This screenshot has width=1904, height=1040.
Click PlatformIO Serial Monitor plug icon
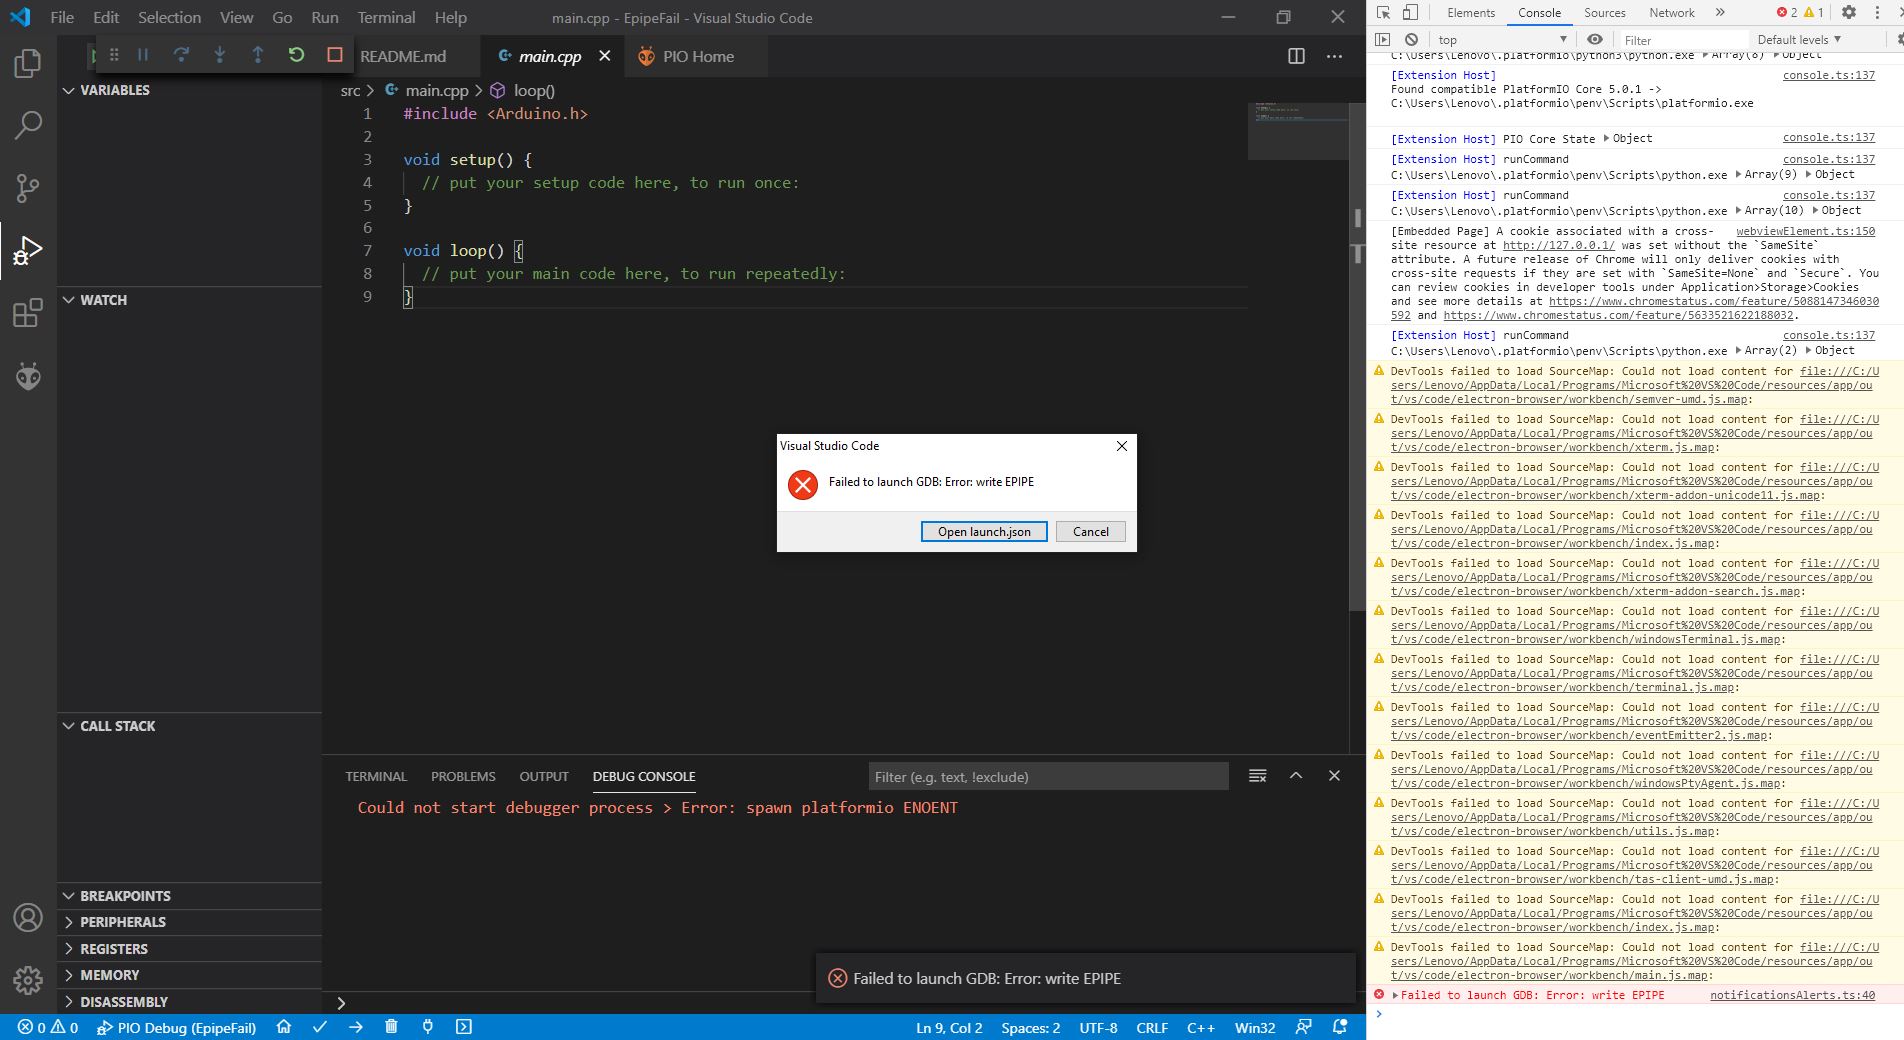pos(427,1027)
